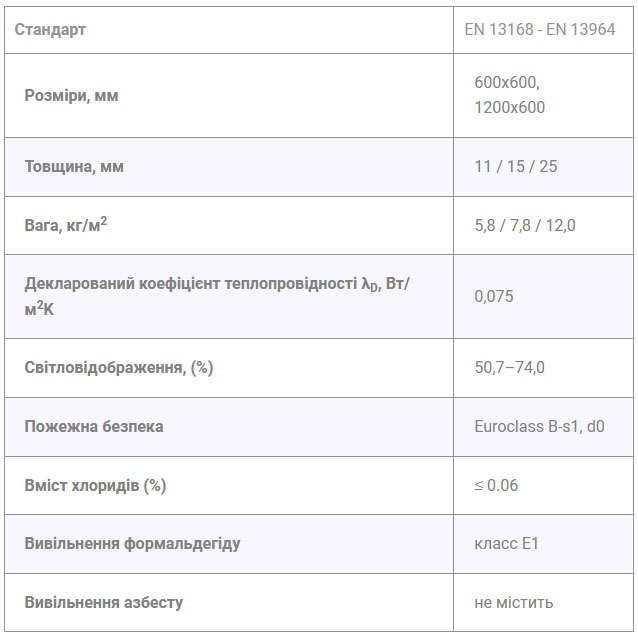Image resolution: width=638 pixels, height=638 pixels.
Task: Select the 'Вивільнення азбесту' row label
Action: tap(104, 602)
